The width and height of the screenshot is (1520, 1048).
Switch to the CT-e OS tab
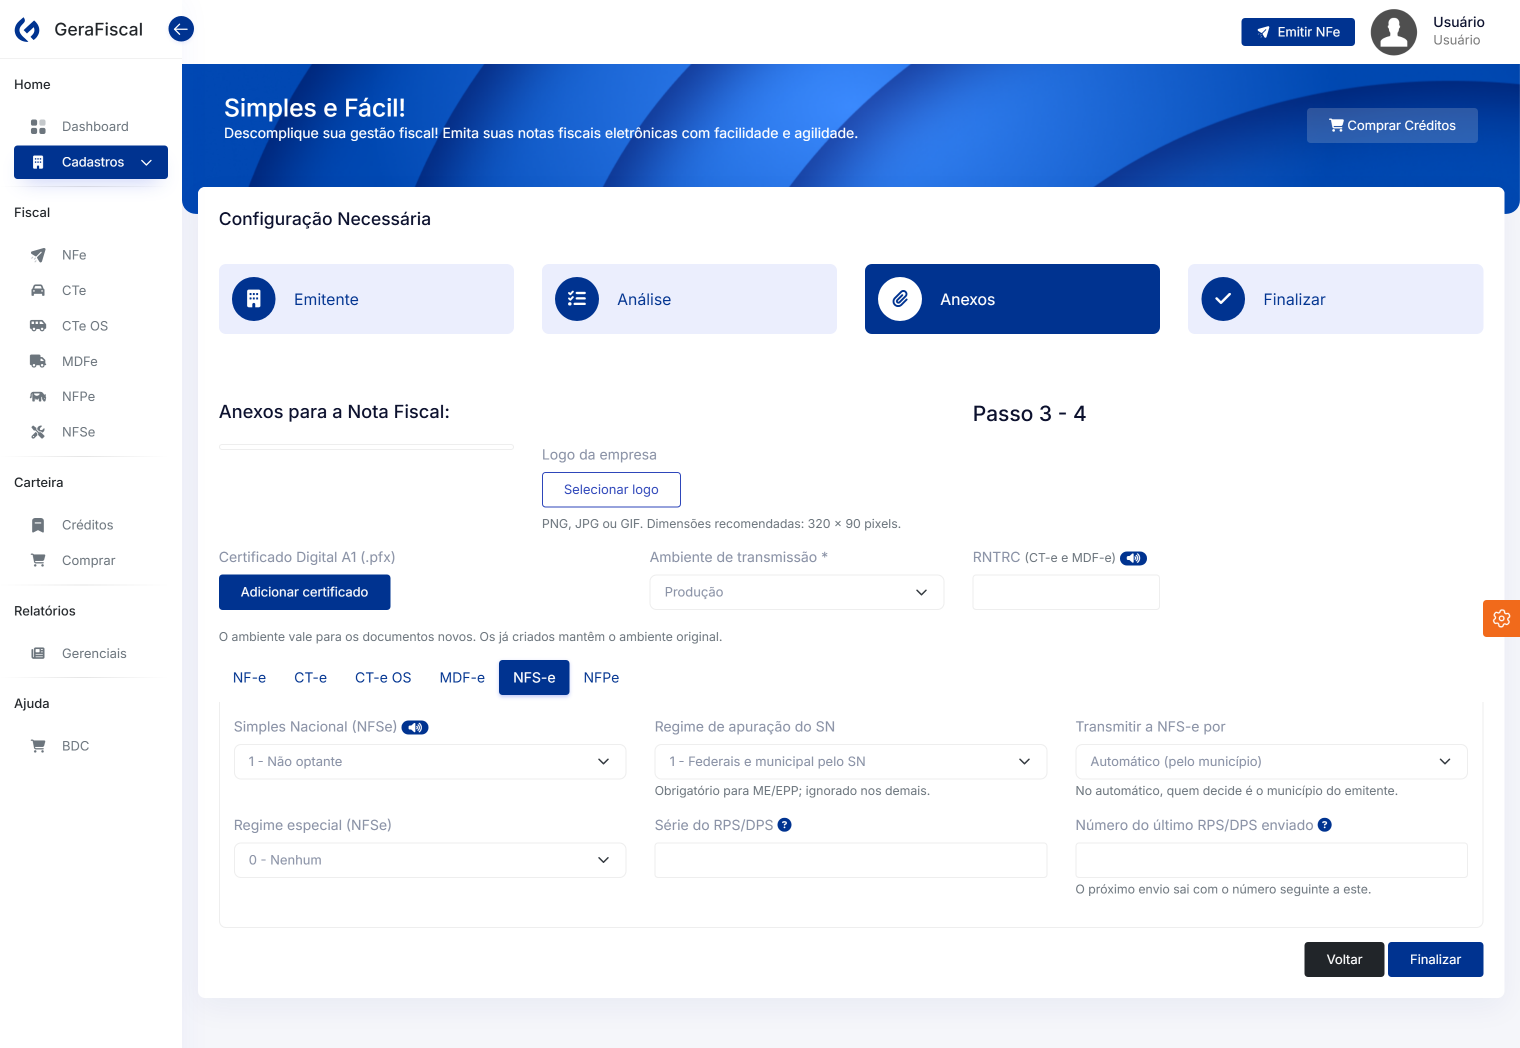(x=383, y=677)
